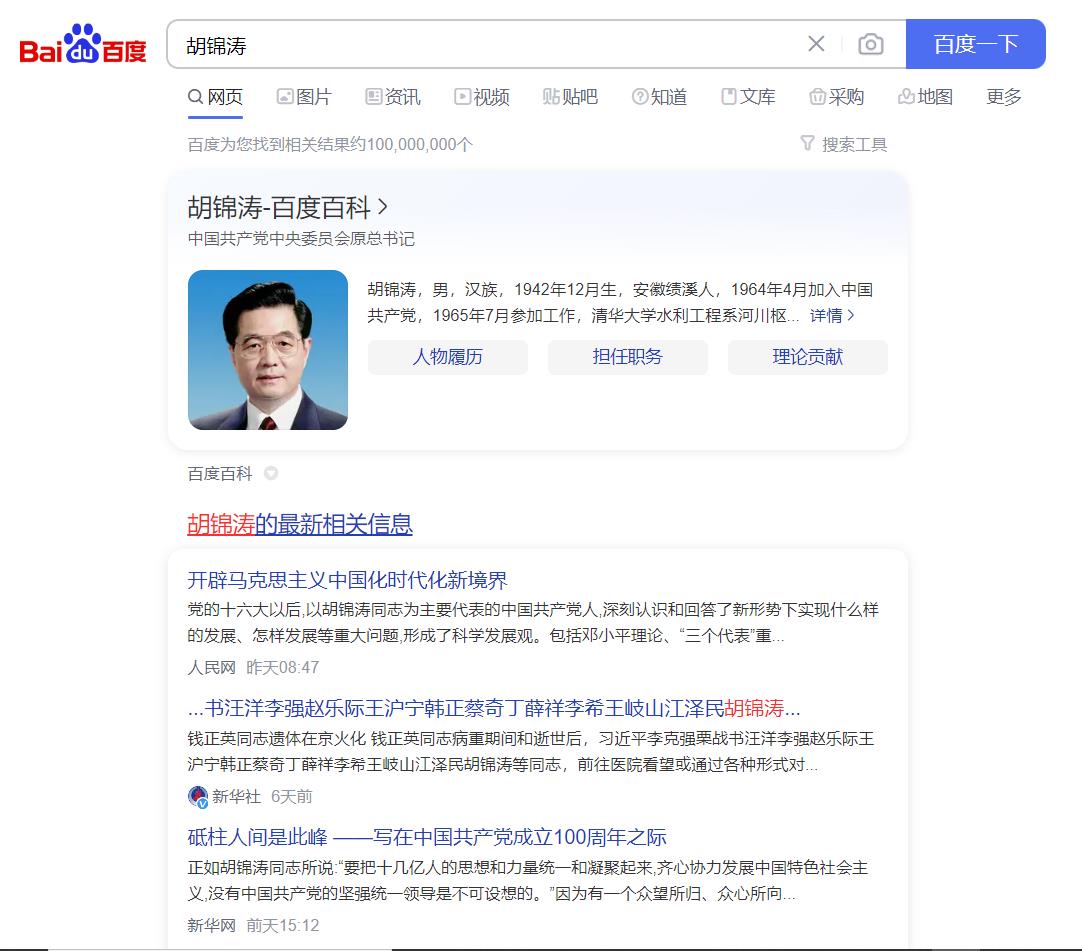Click the 百度百科 source label

(x=220, y=473)
